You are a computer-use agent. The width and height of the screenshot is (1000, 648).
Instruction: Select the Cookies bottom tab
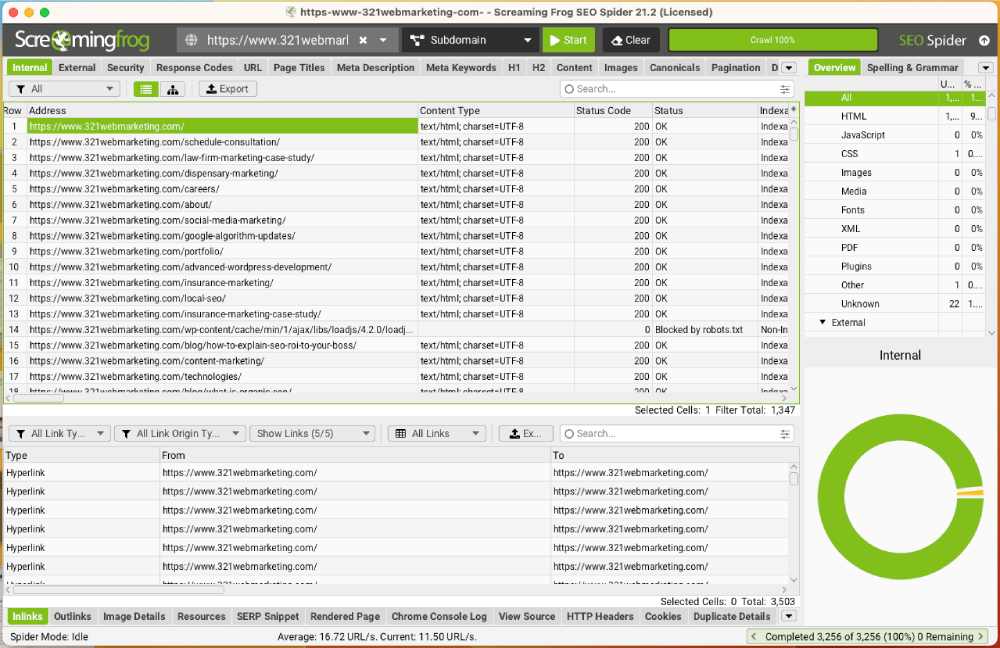tap(663, 616)
